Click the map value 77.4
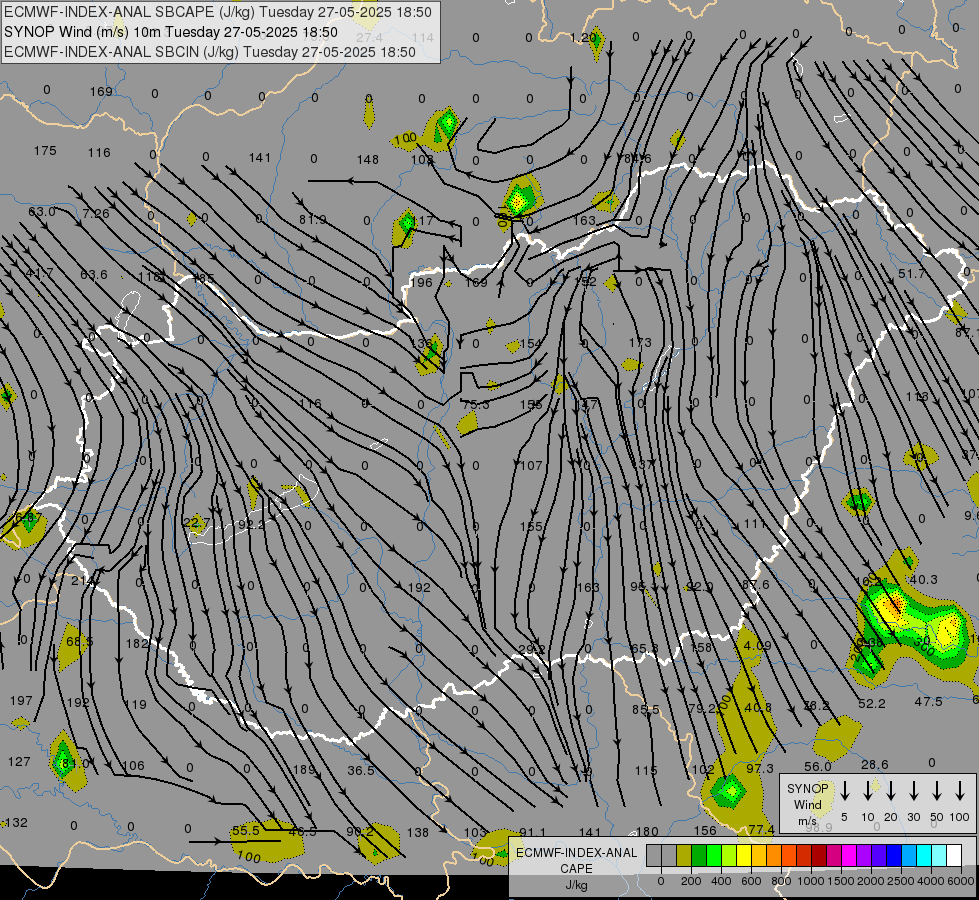Image resolution: width=979 pixels, height=900 pixels. point(761,829)
